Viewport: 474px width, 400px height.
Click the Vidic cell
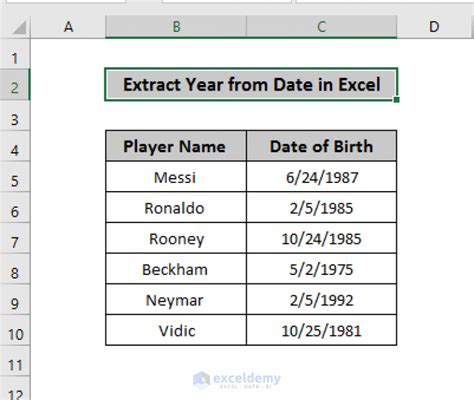coord(176,331)
